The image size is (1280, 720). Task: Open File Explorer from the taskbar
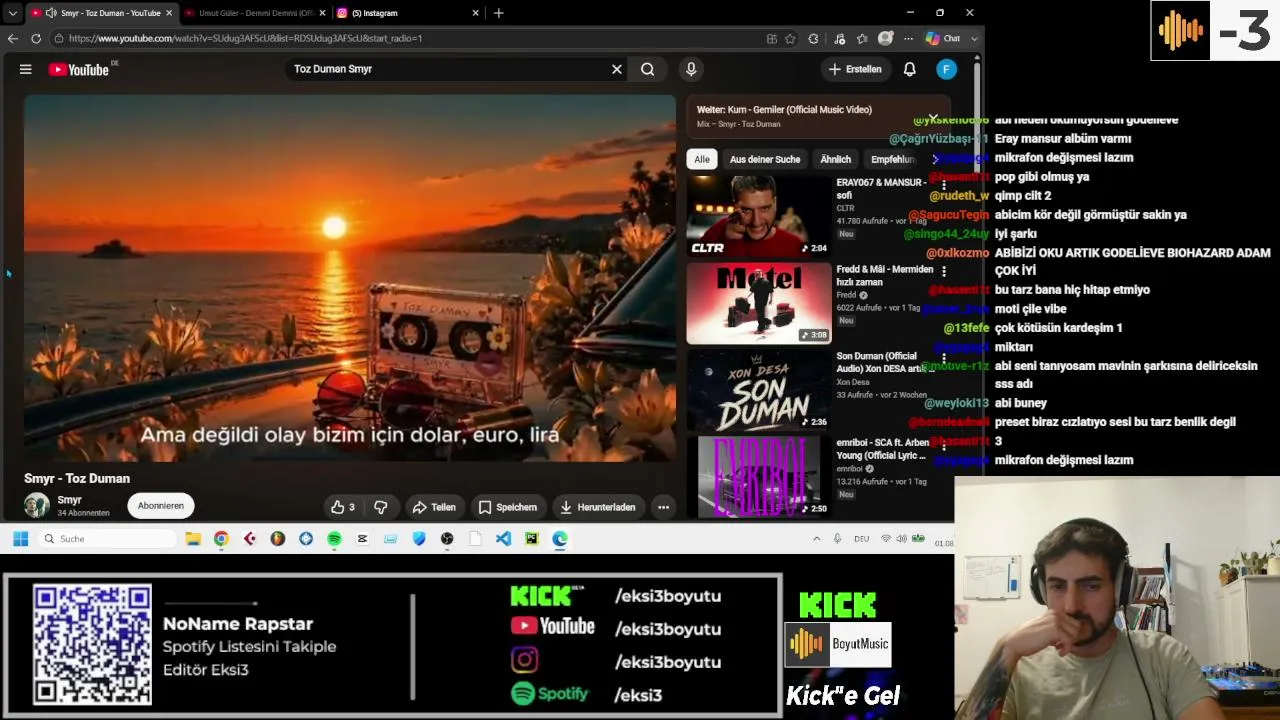point(193,539)
